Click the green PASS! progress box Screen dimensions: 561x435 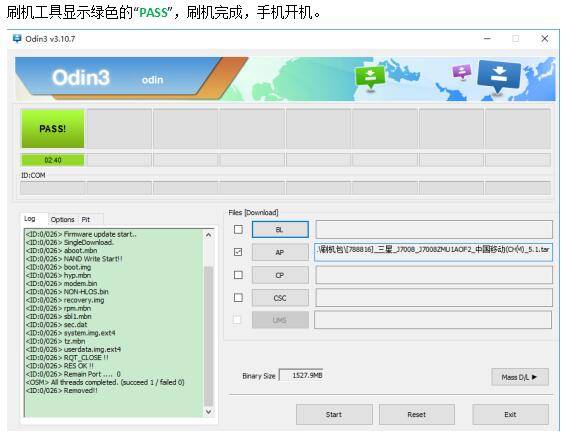point(53,129)
